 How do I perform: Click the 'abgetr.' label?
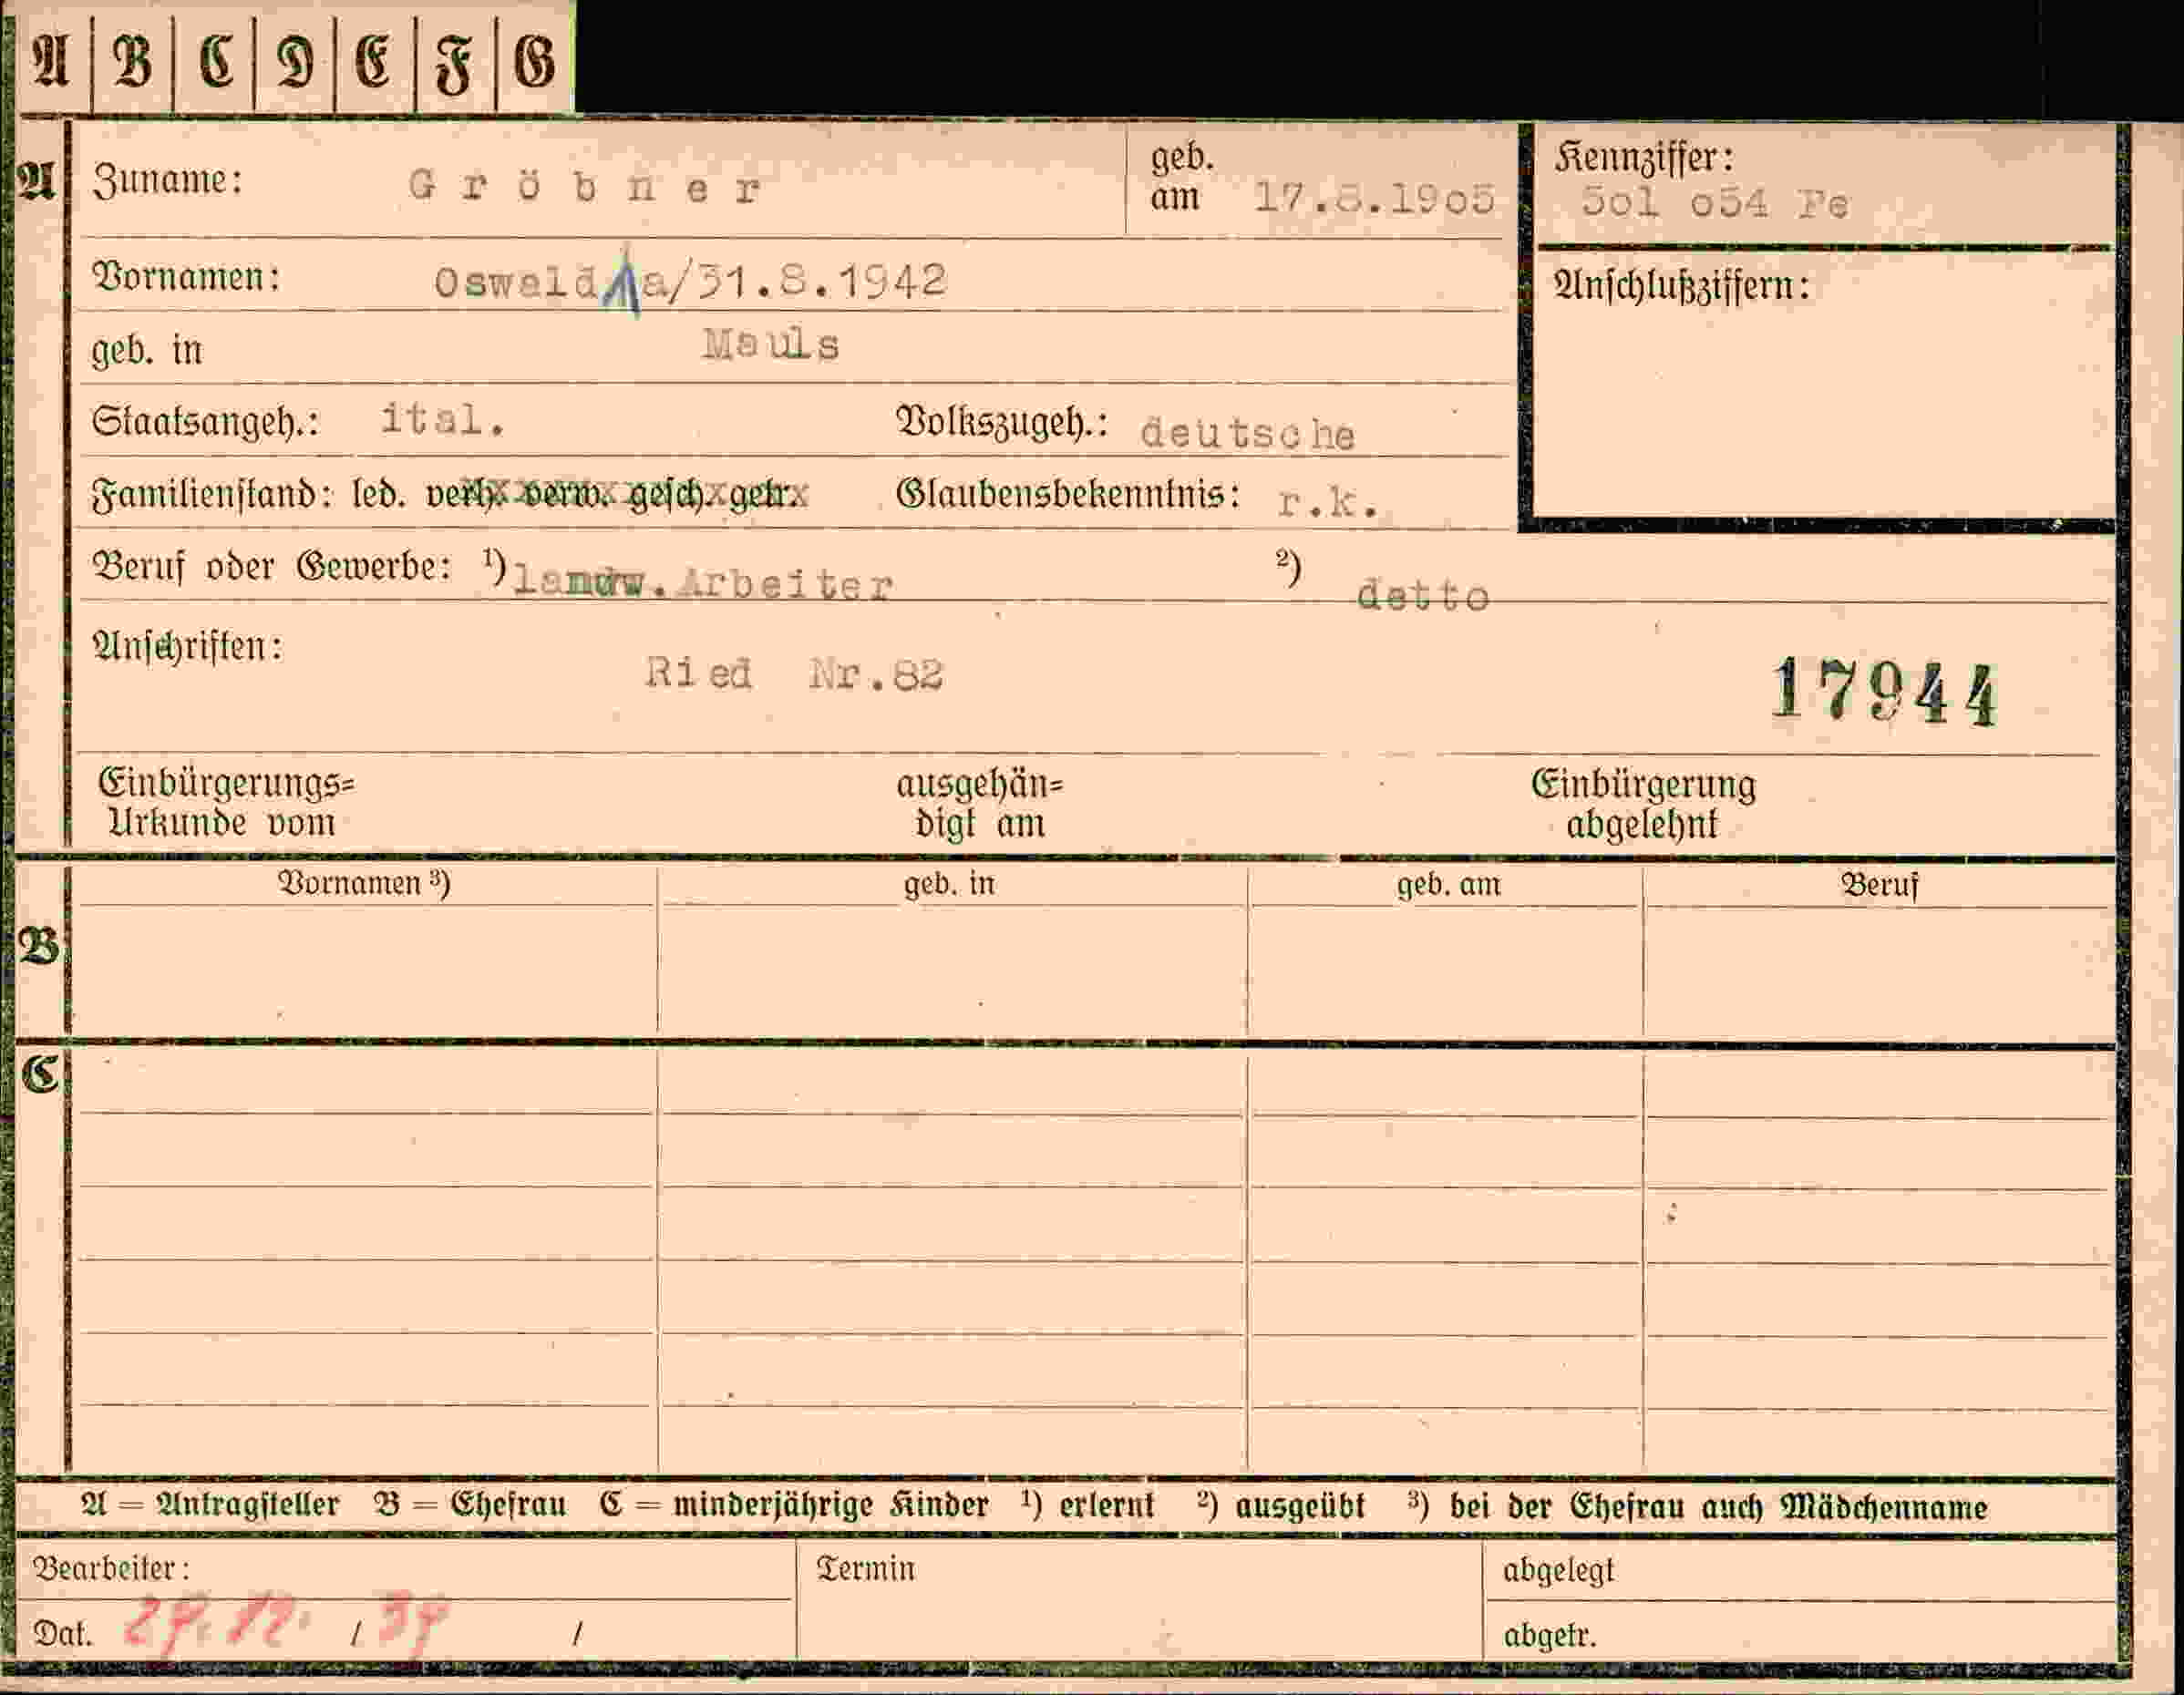pos(1549,1635)
